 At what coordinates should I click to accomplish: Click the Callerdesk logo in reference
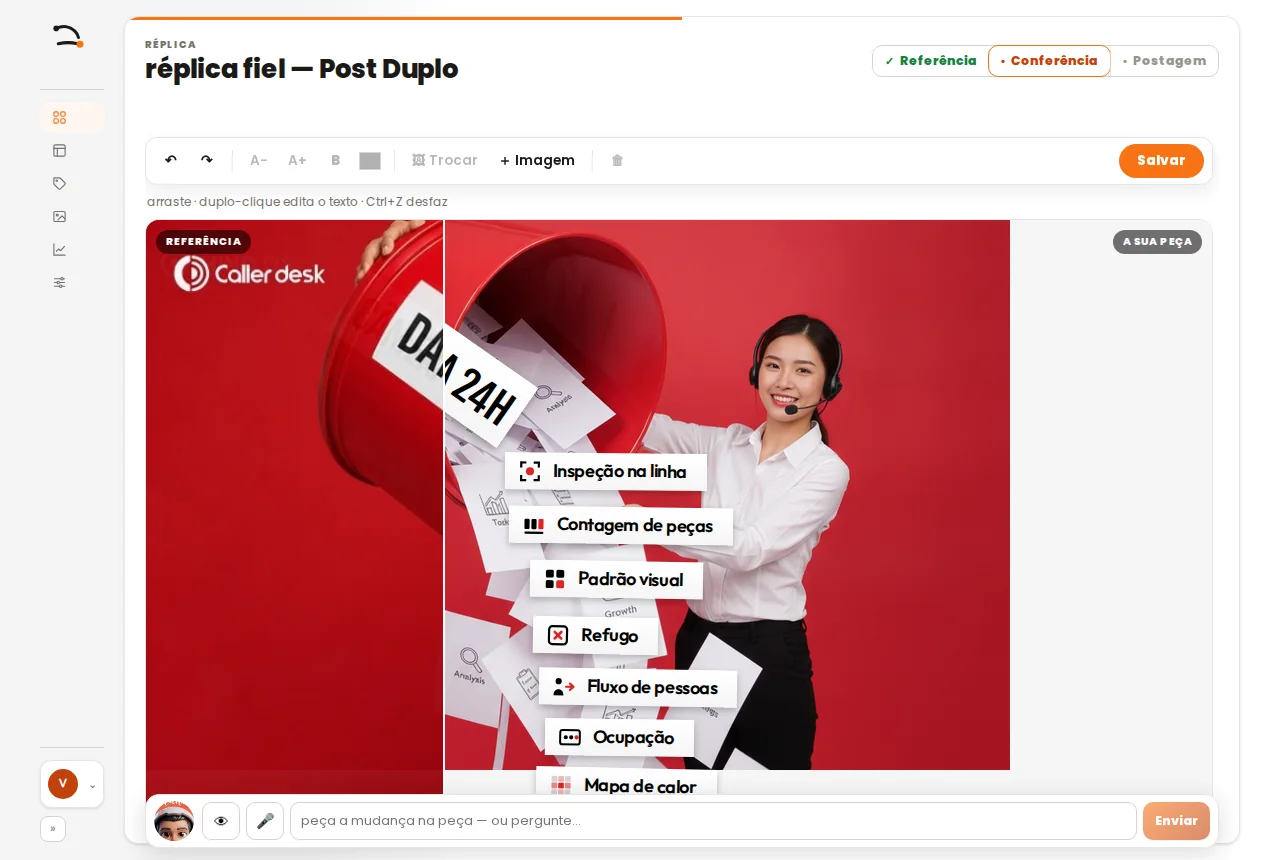tap(249, 273)
